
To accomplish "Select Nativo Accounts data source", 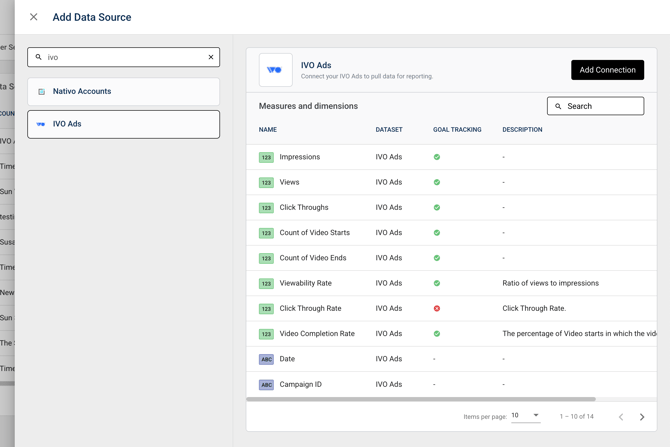I will [x=123, y=92].
